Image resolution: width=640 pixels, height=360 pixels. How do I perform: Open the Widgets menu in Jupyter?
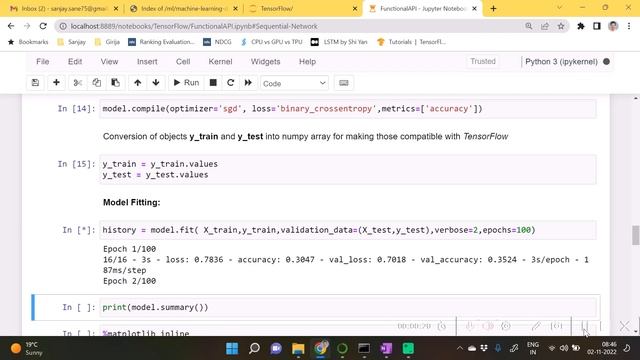tap(265, 62)
